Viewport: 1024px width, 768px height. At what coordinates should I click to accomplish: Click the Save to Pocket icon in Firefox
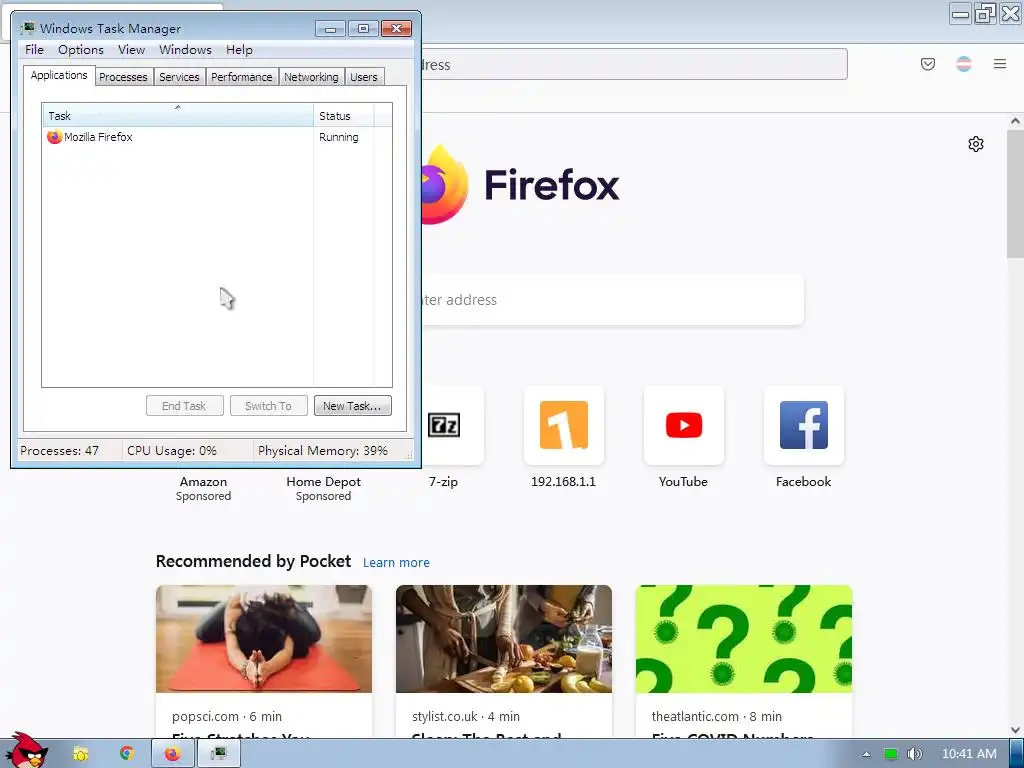pos(927,64)
